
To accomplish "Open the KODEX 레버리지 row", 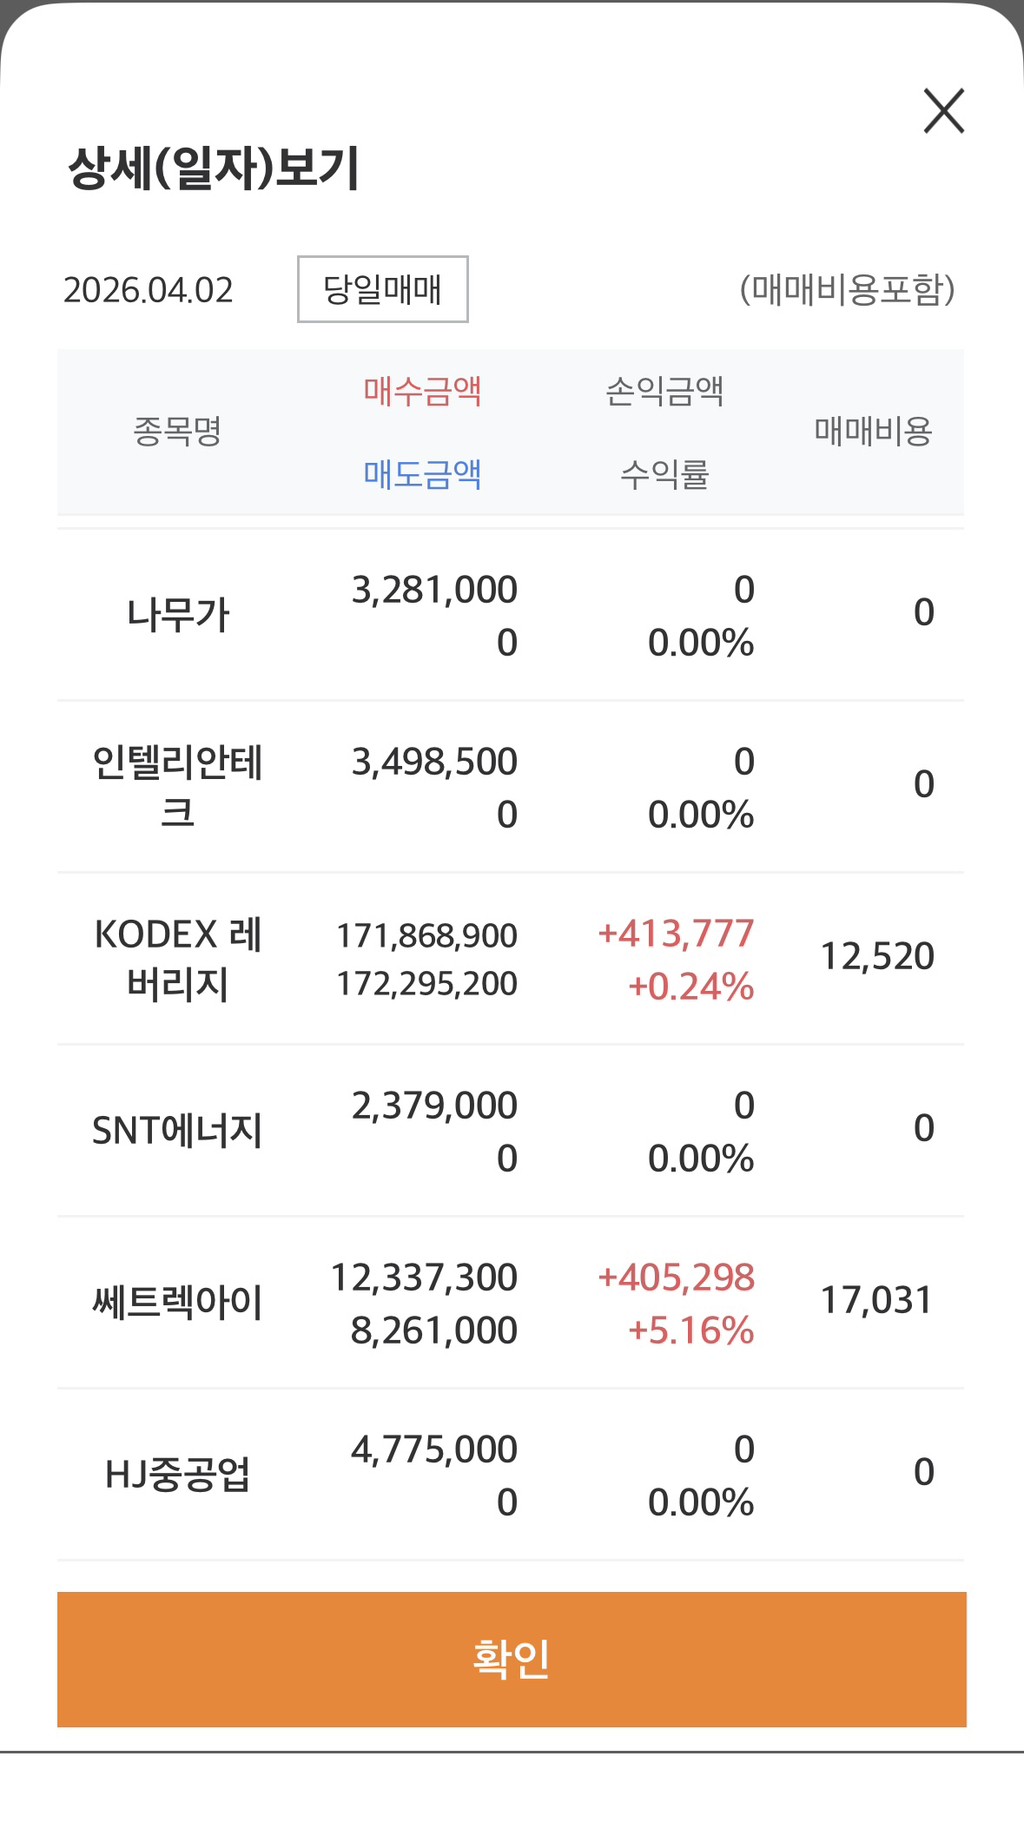I will 178,958.
